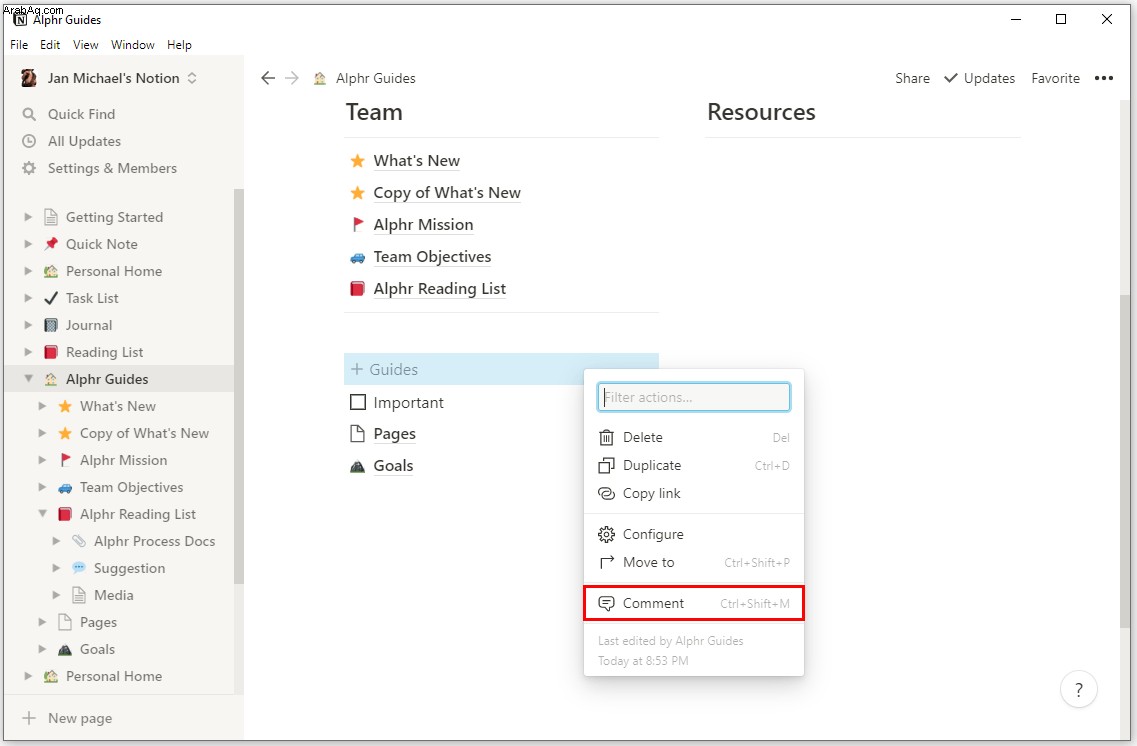Image resolution: width=1137 pixels, height=746 pixels.
Task: Click the Suggestion chat bubble icon in sidebar
Action: tap(79, 568)
